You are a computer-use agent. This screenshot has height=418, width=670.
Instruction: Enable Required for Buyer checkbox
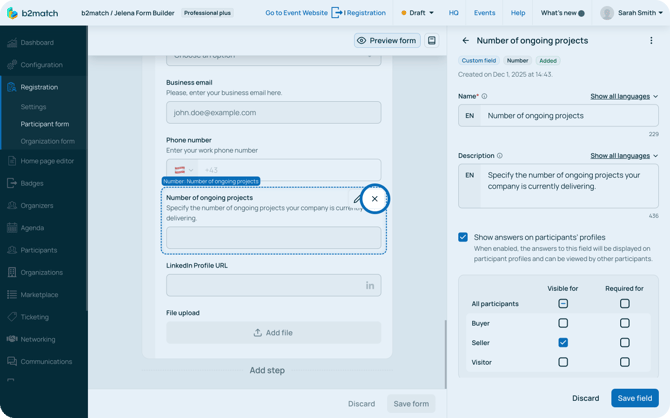coord(625,323)
